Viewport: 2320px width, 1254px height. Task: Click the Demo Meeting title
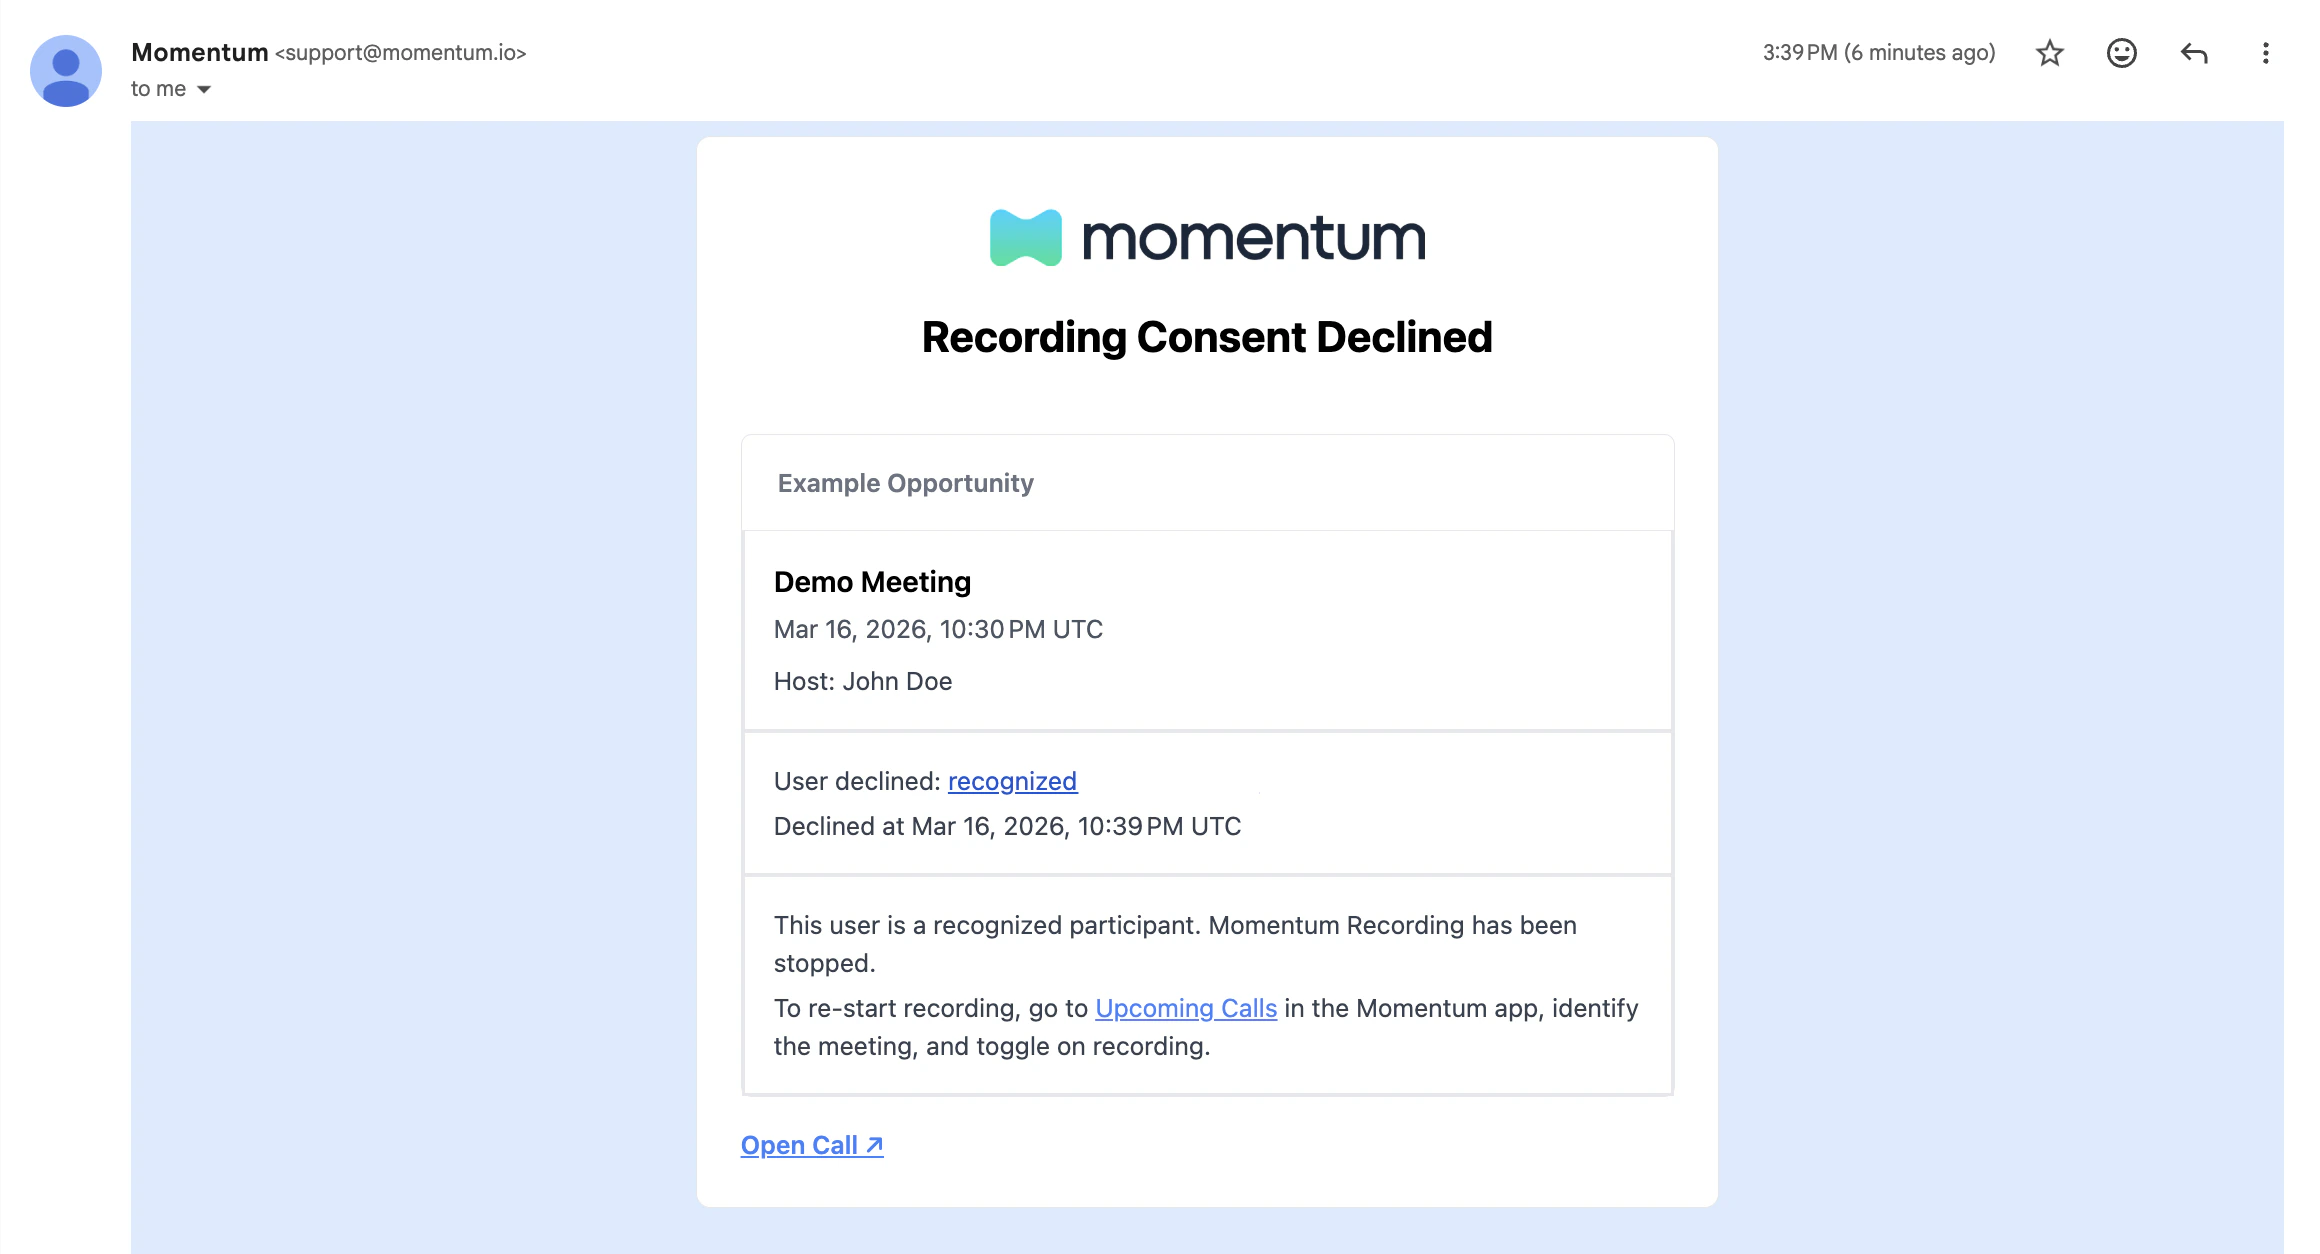click(871, 581)
